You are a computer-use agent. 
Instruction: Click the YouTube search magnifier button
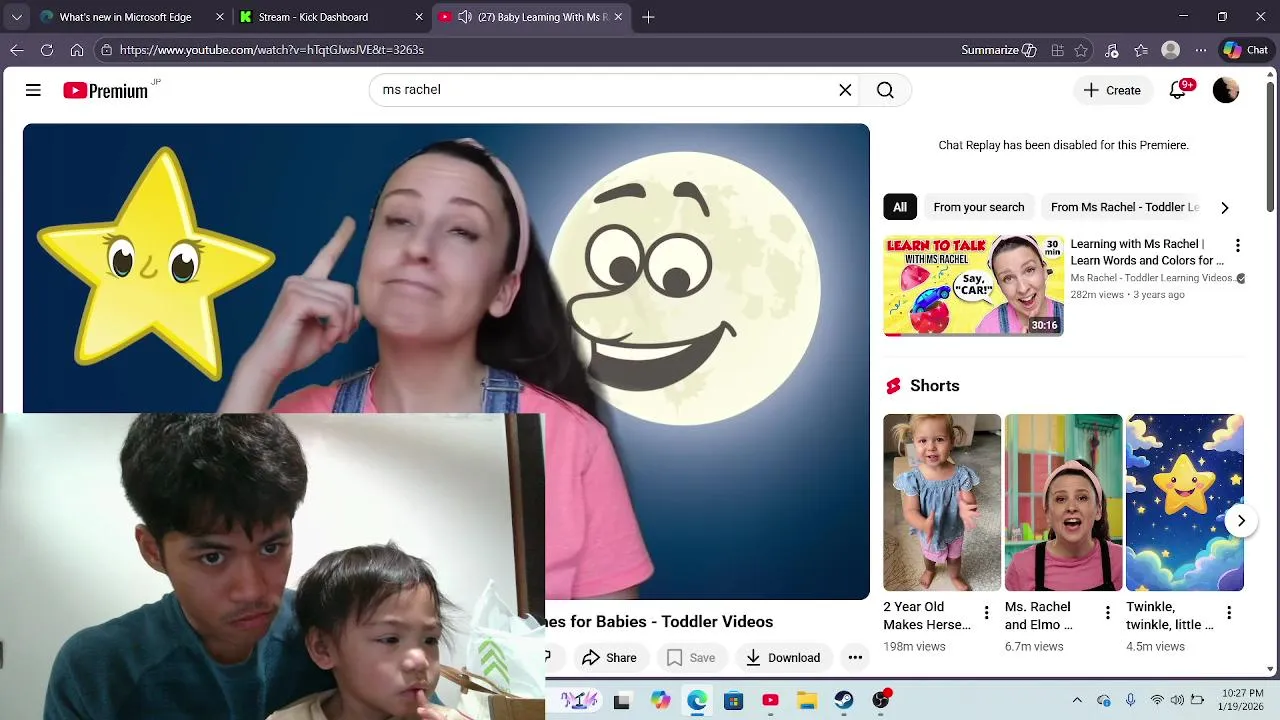click(885, 90)
